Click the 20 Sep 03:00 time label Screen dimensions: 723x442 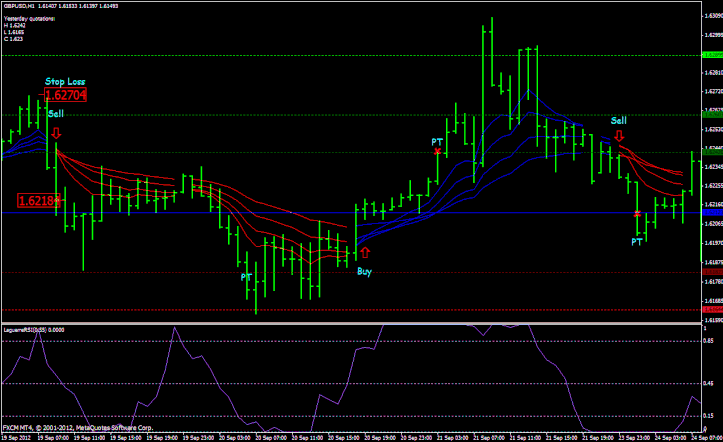tap(235, 437)
